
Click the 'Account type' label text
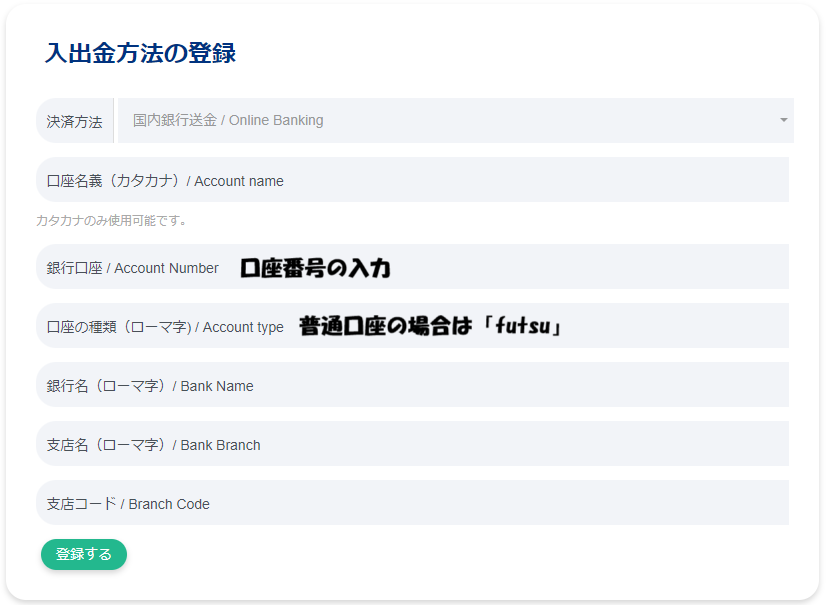click(x=243, y=327)
